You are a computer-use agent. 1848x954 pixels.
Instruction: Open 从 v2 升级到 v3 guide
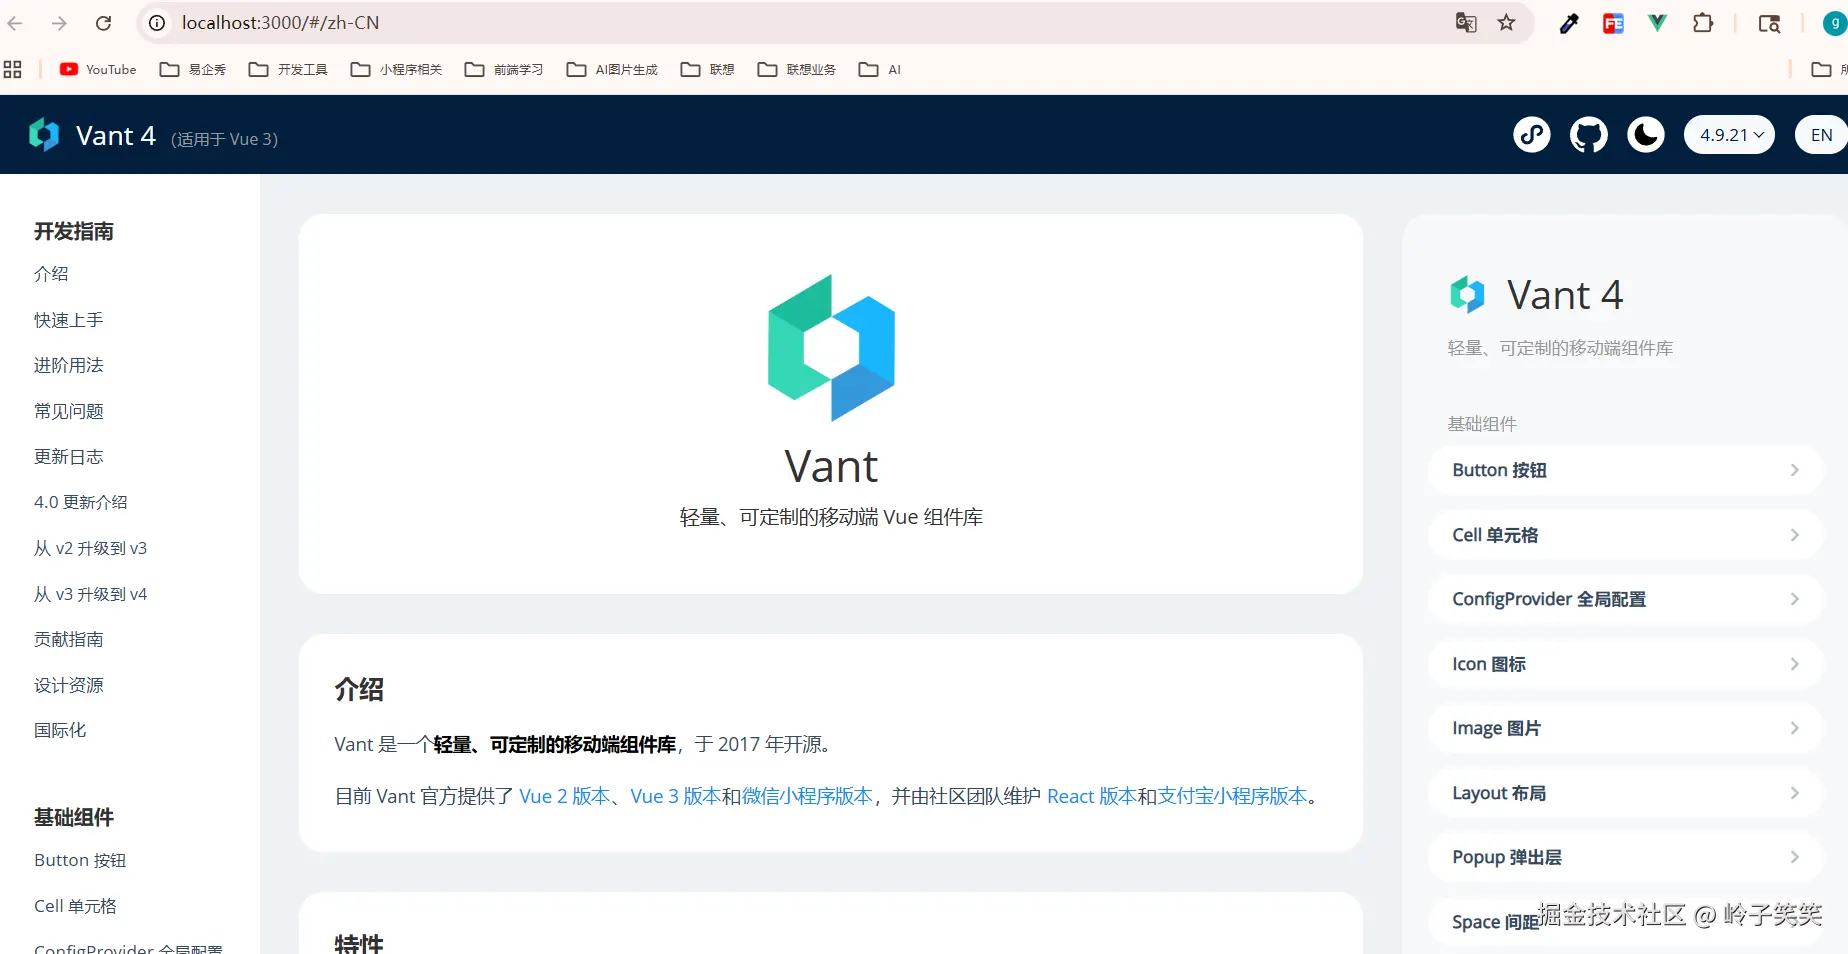coord(91,548)
